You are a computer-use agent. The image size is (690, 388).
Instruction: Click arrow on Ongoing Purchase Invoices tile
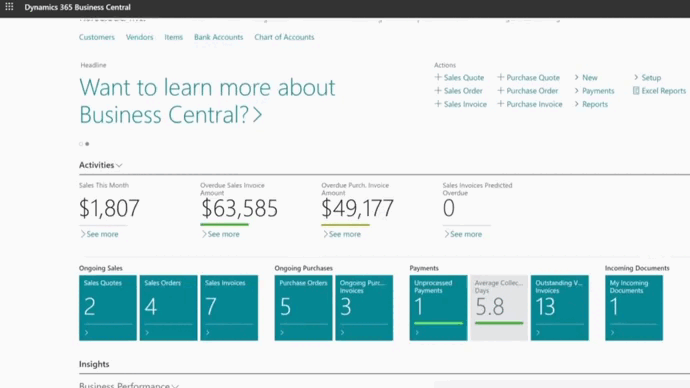click(343, 333)
